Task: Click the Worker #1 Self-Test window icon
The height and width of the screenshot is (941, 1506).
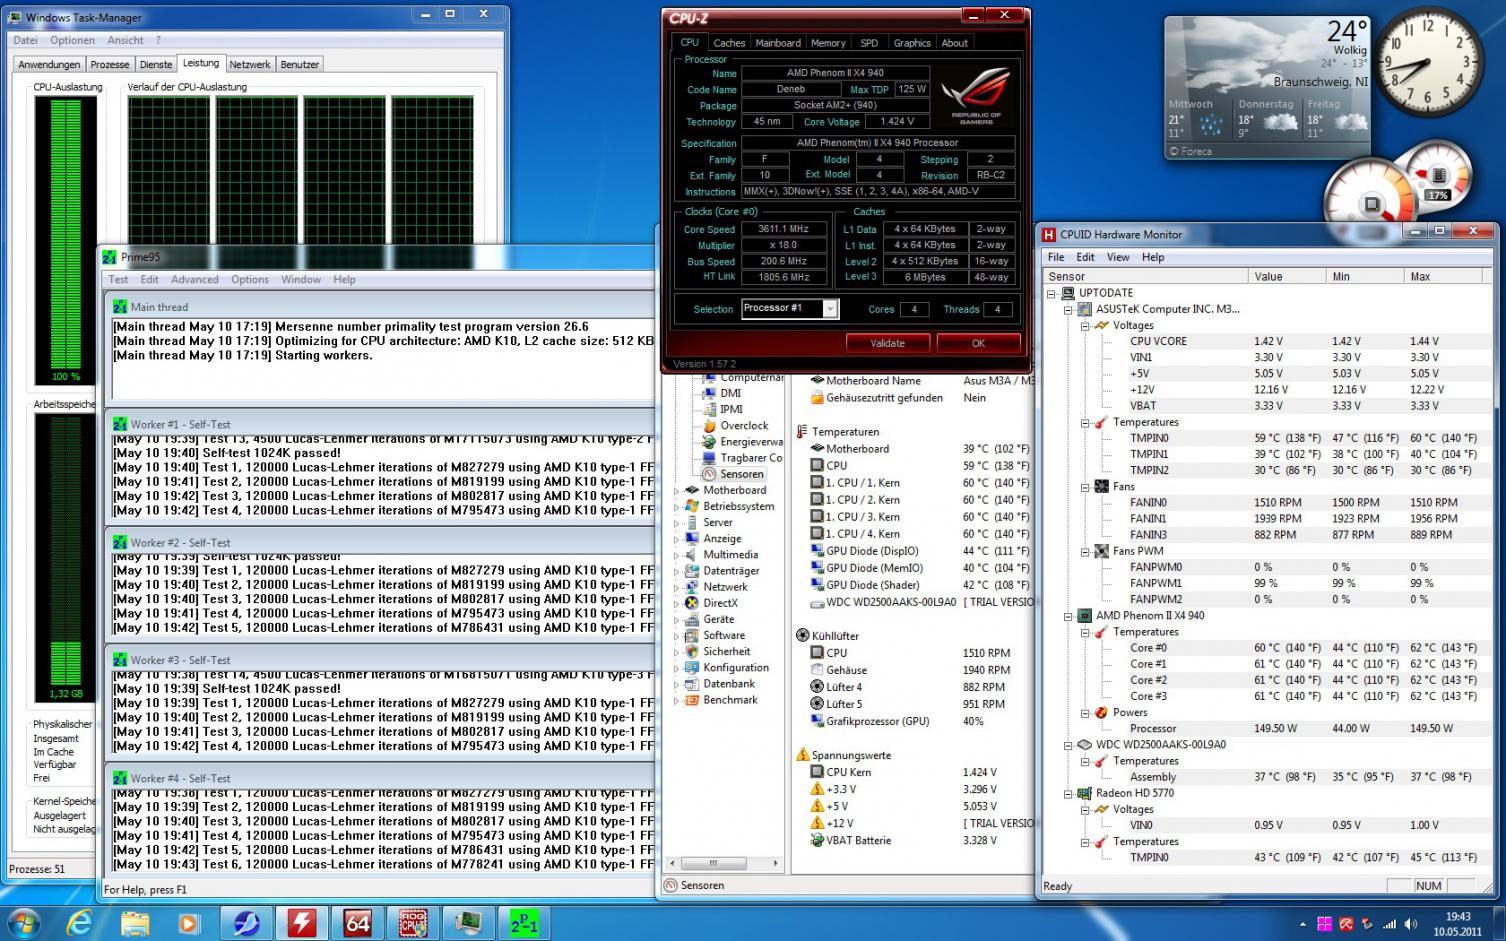Action: pos(120,424)
